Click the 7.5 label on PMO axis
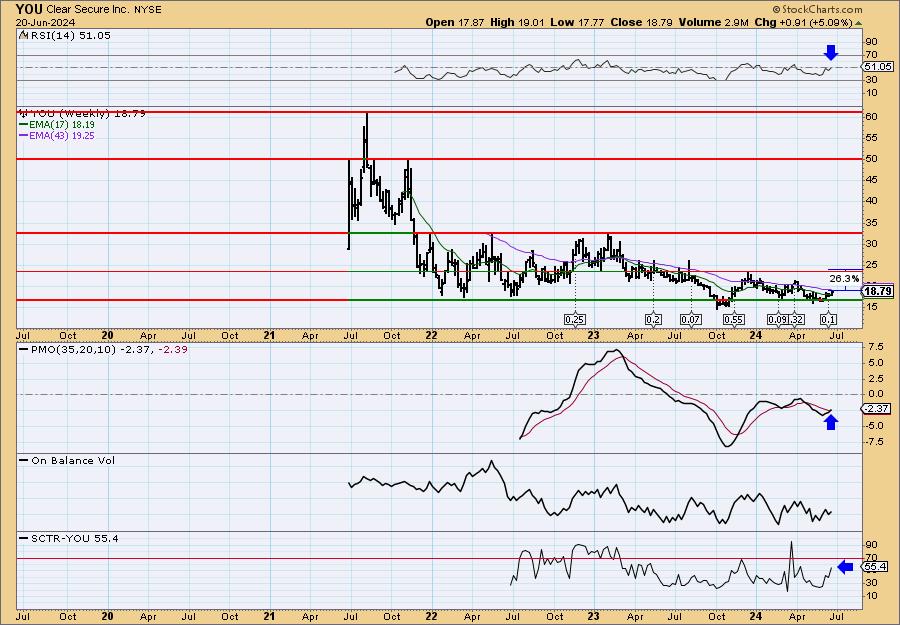Image resolution: width=900 pixels, height=625 pixels. (876, 347)
